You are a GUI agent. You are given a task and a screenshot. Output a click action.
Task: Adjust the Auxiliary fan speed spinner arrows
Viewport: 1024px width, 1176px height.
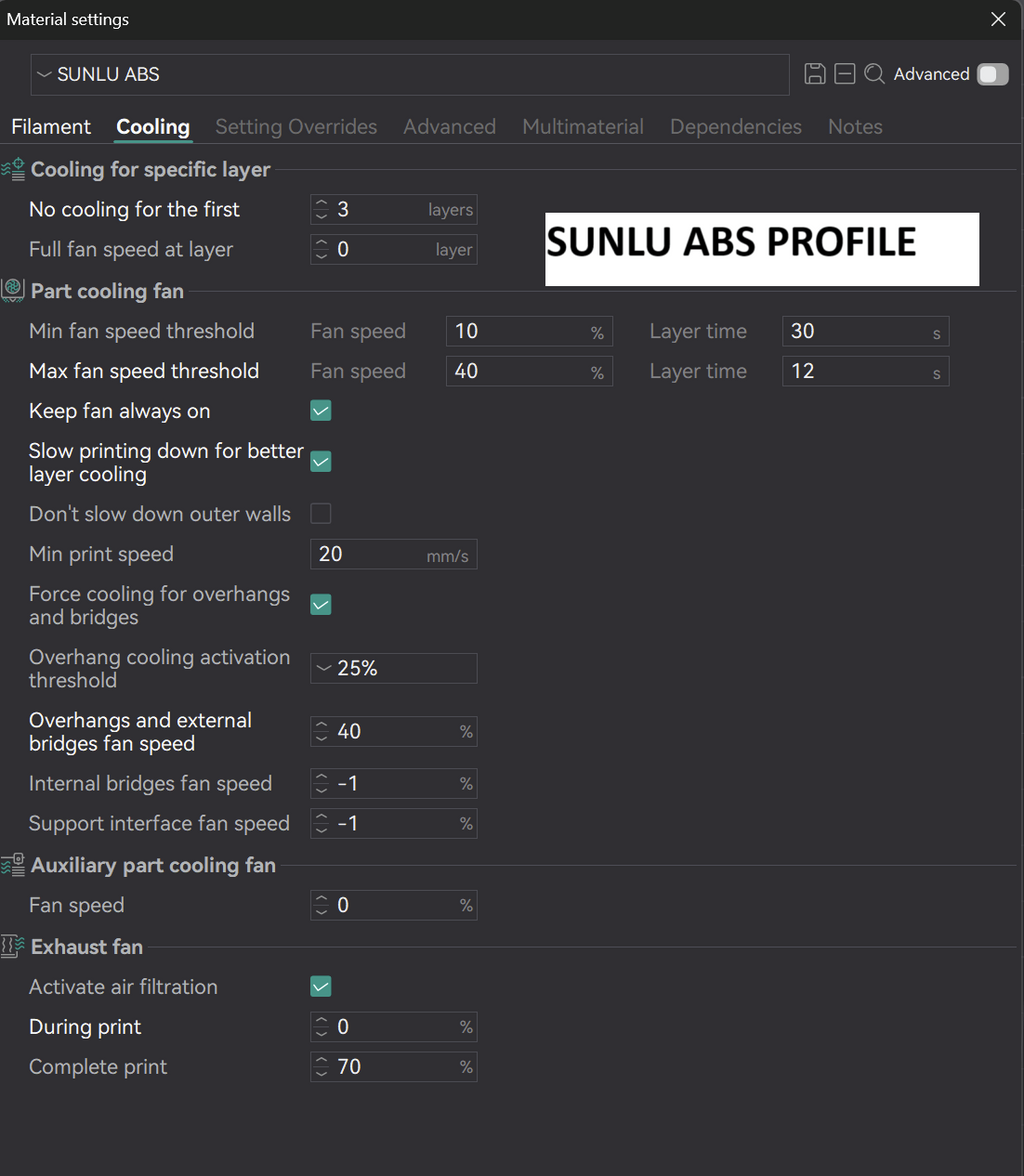click(x=321, y=905)
